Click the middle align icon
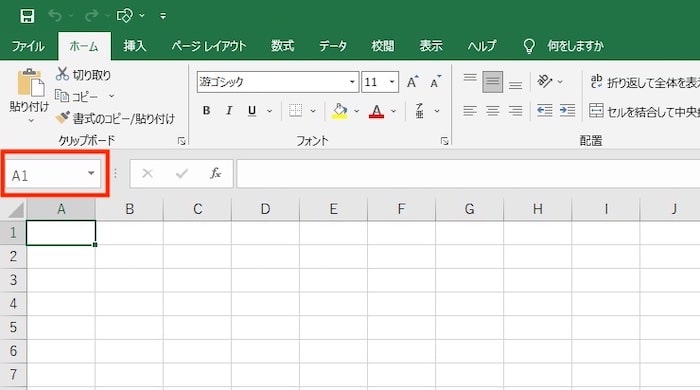 [x=492, y=82]
